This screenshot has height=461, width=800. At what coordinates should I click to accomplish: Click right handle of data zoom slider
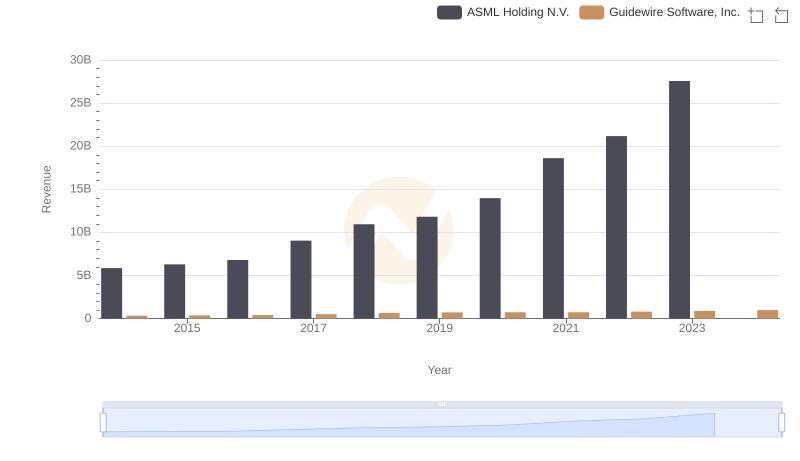coord(781,423)
